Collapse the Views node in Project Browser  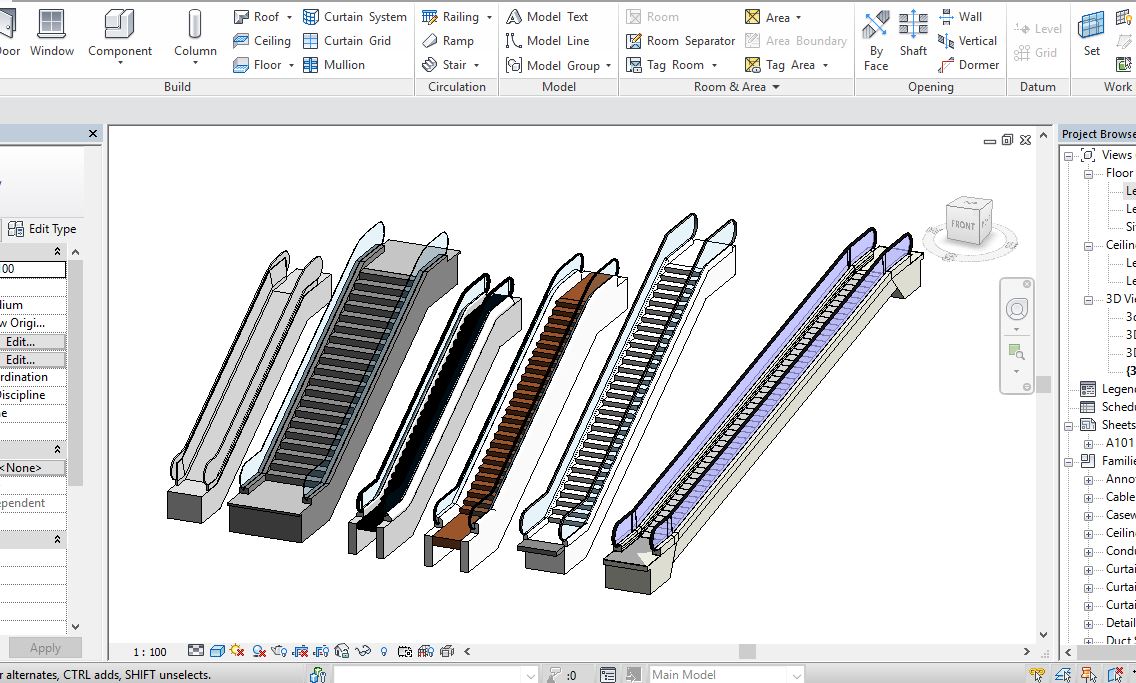click(1069, 155)
